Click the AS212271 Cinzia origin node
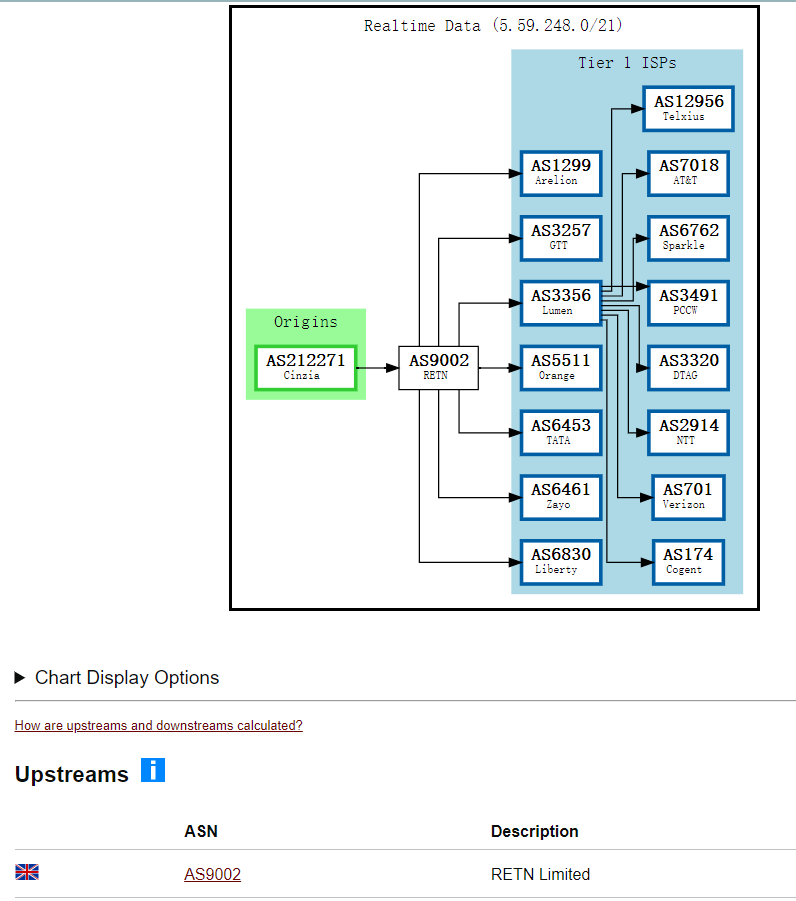Image resolution: width=796 pixels, height=901 pixels. pos(306,368)
